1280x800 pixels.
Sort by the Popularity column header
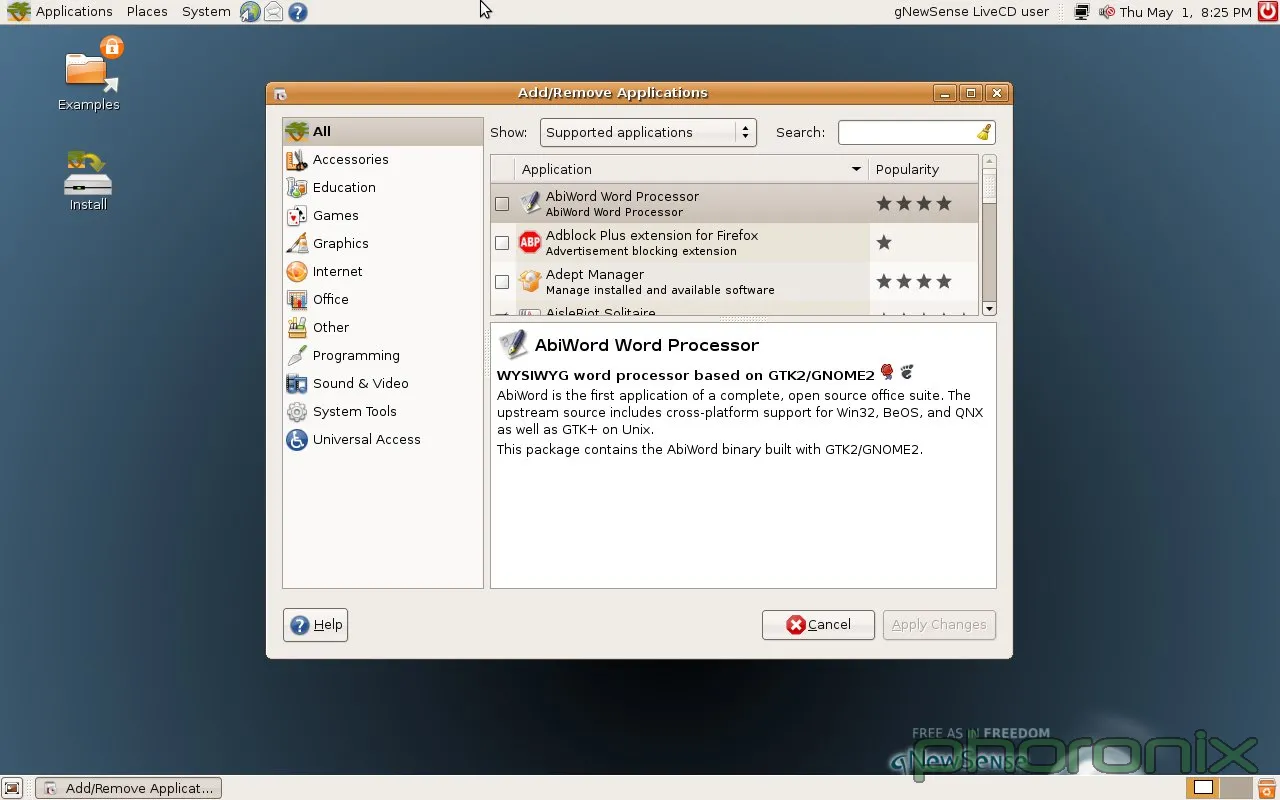tap(923, 169)
